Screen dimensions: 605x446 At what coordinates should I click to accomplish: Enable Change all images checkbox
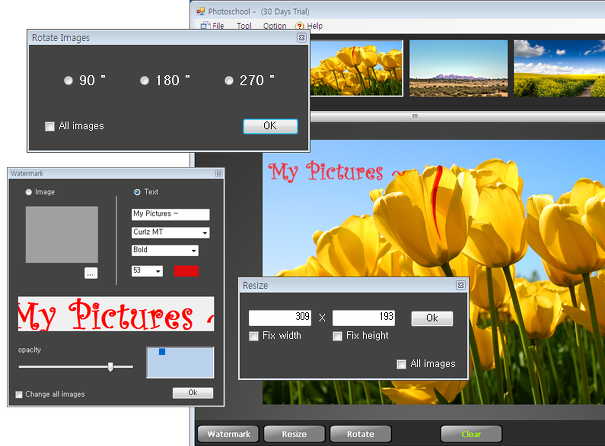coord(19,394)
